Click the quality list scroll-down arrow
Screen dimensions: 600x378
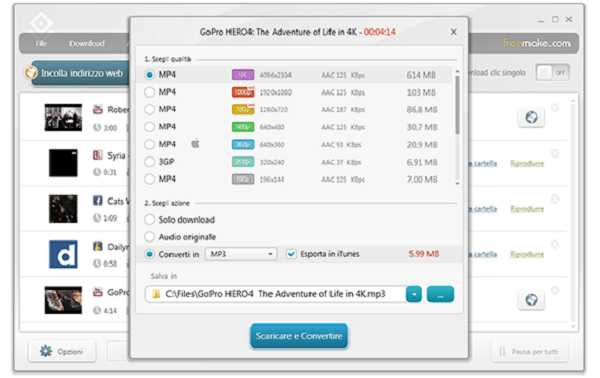pyautogui.click(x=457, y=184)
